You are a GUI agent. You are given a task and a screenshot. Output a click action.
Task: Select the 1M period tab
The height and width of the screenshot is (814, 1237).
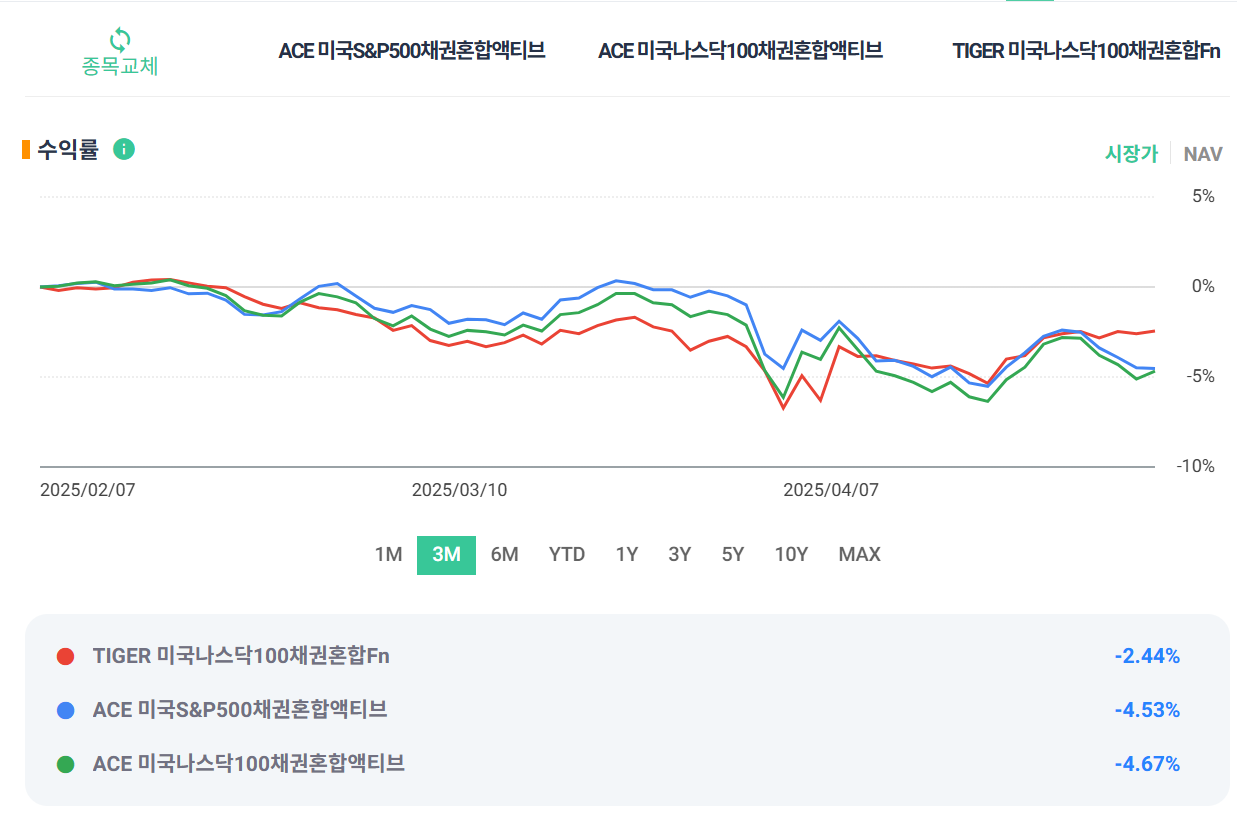point(389,554)
